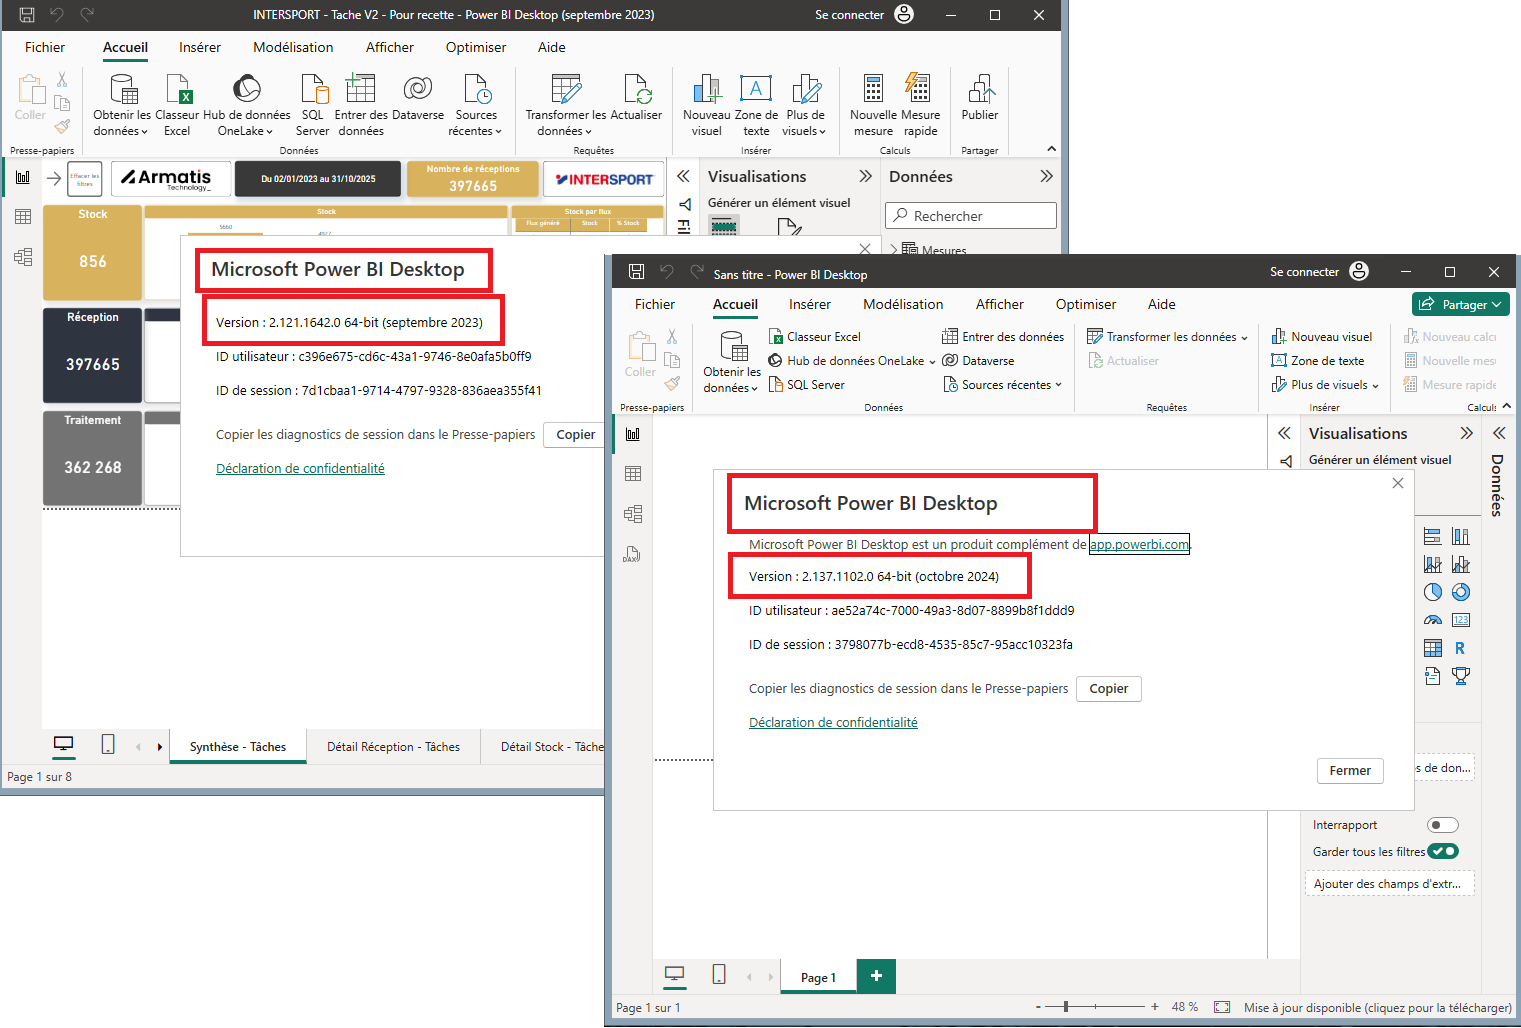
Task: Expand Sources récentes dropdown in front window
Action: click(1003, 385)
